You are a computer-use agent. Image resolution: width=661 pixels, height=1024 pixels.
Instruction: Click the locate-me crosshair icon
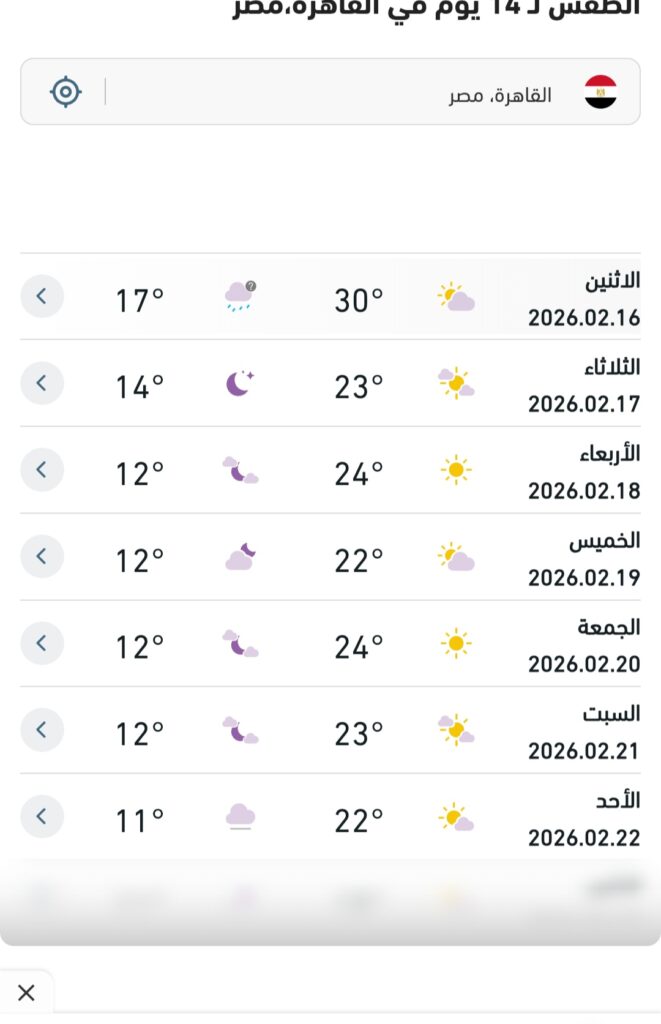click(x=66, y=92)
